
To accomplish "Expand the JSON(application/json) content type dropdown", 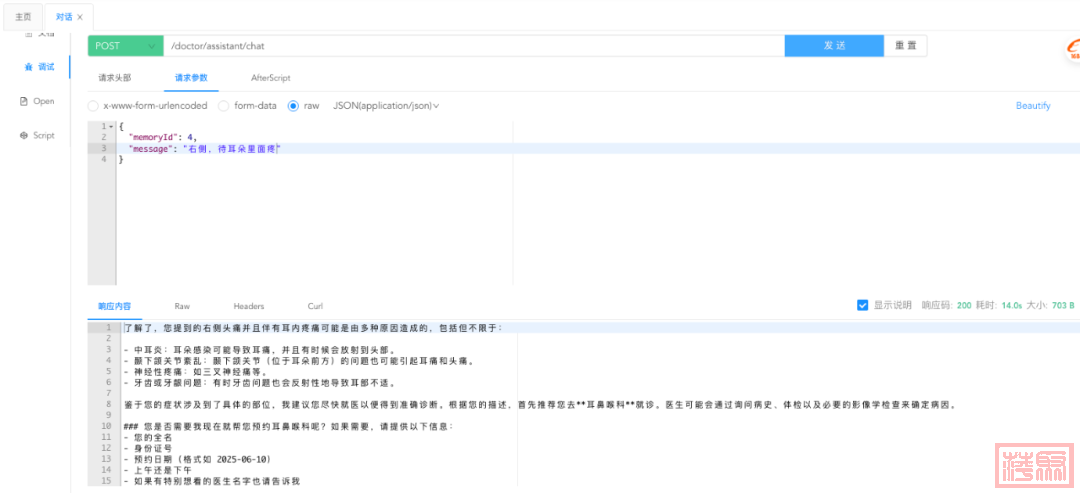I will coord(386,105).
